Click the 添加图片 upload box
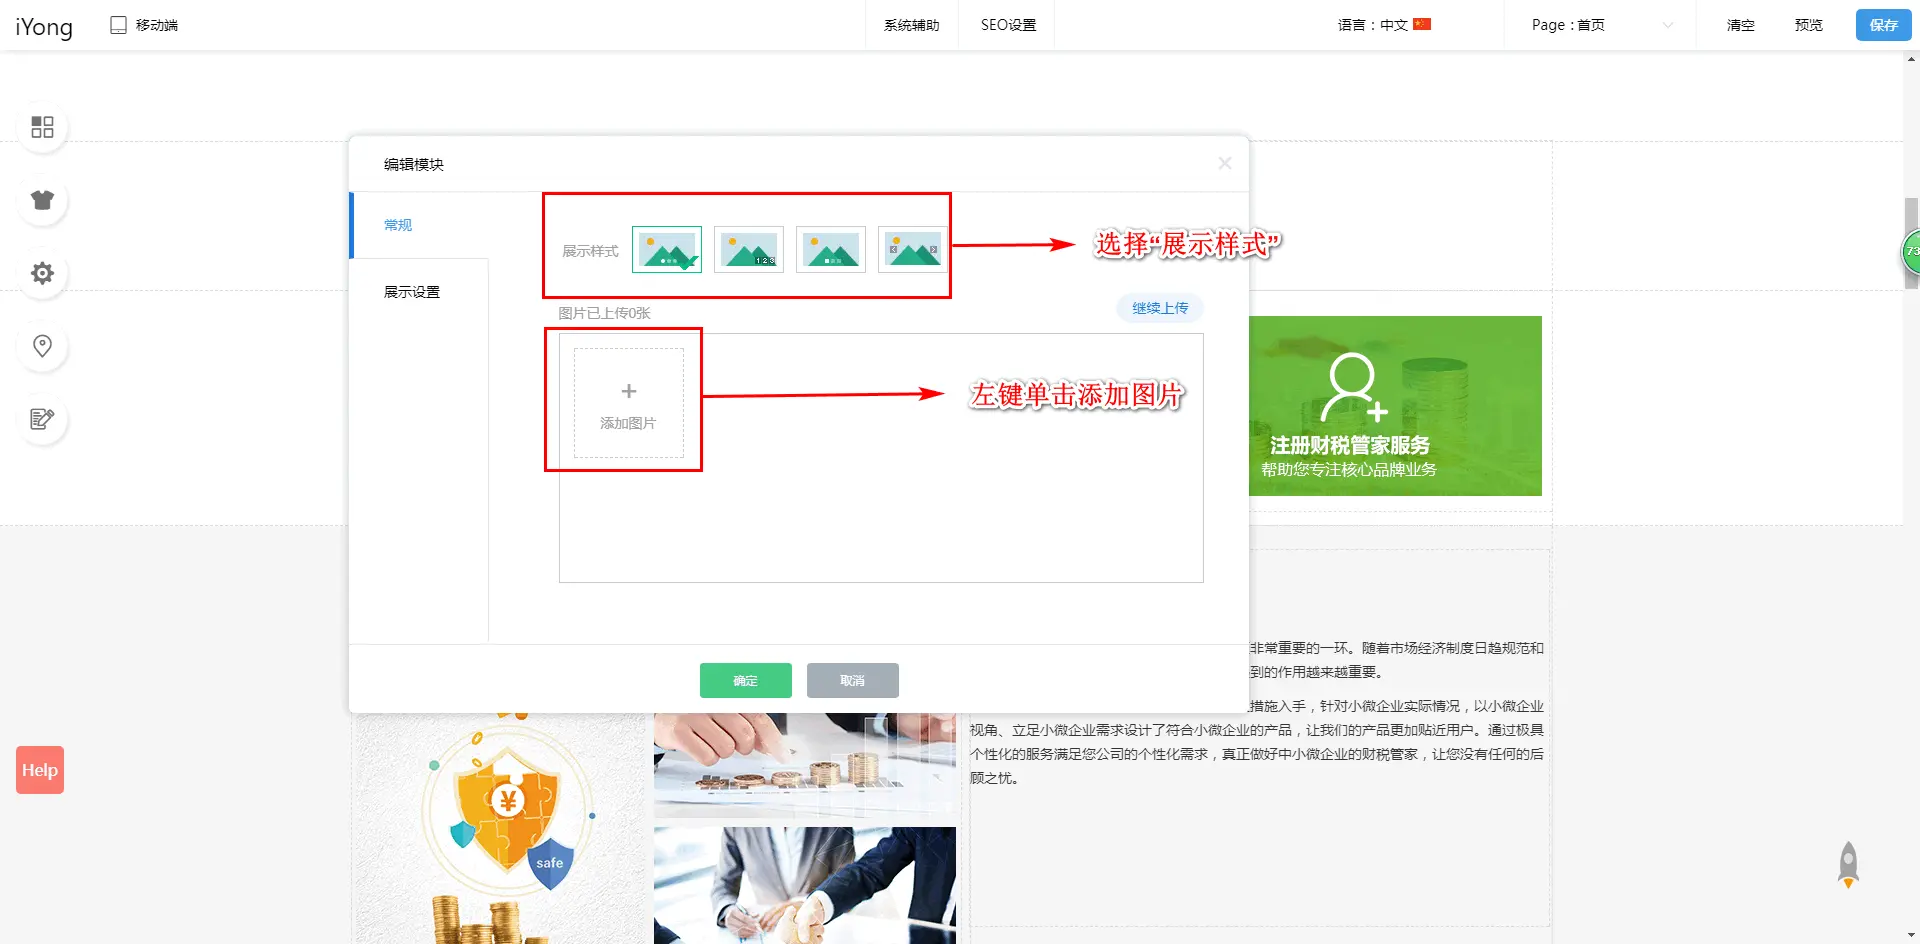Image resolution: width=1920 pixels, height=944 pixels. click(x=628, y=403)
